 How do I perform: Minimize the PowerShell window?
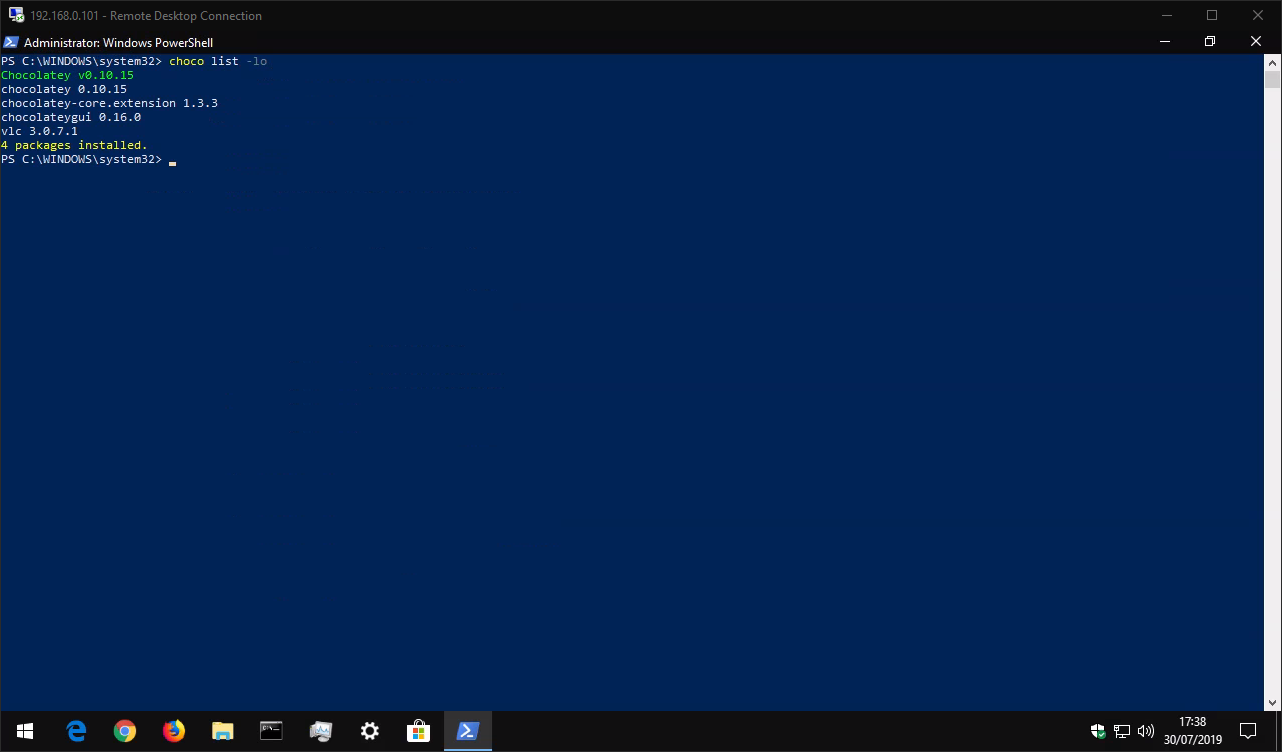tap(1165, 42)
